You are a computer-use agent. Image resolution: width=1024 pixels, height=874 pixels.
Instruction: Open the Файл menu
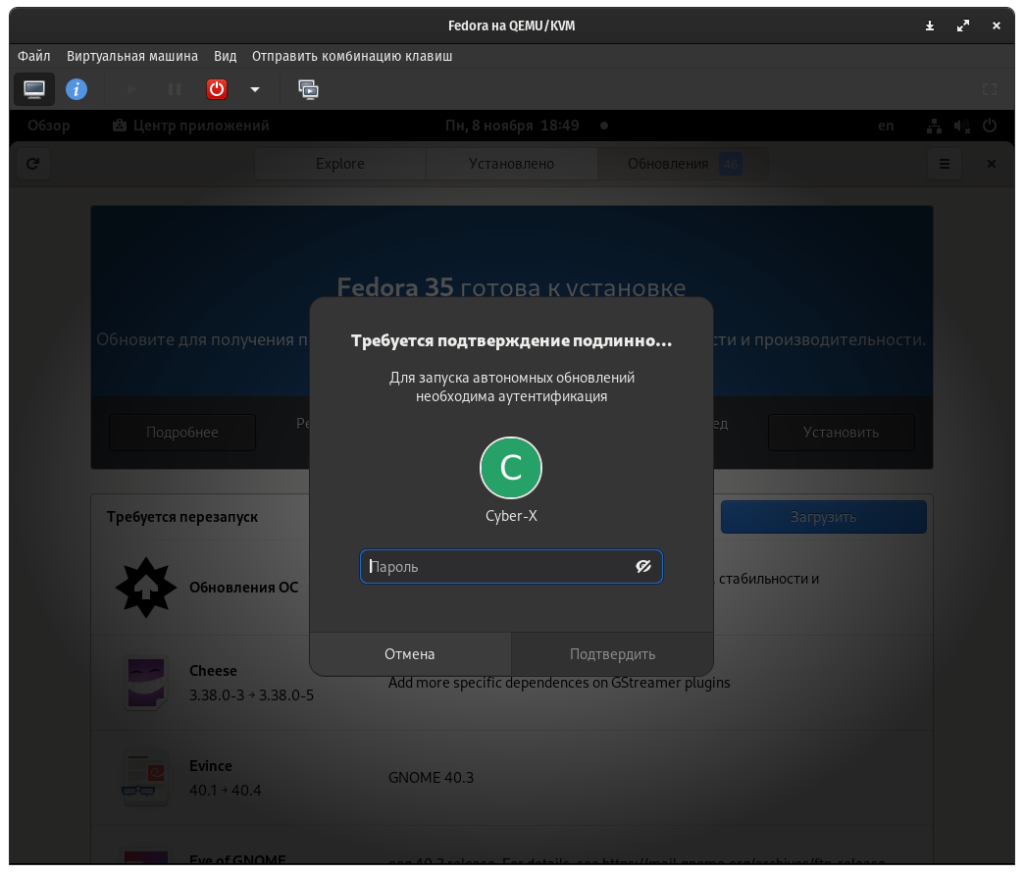click(x=34, y=56)
